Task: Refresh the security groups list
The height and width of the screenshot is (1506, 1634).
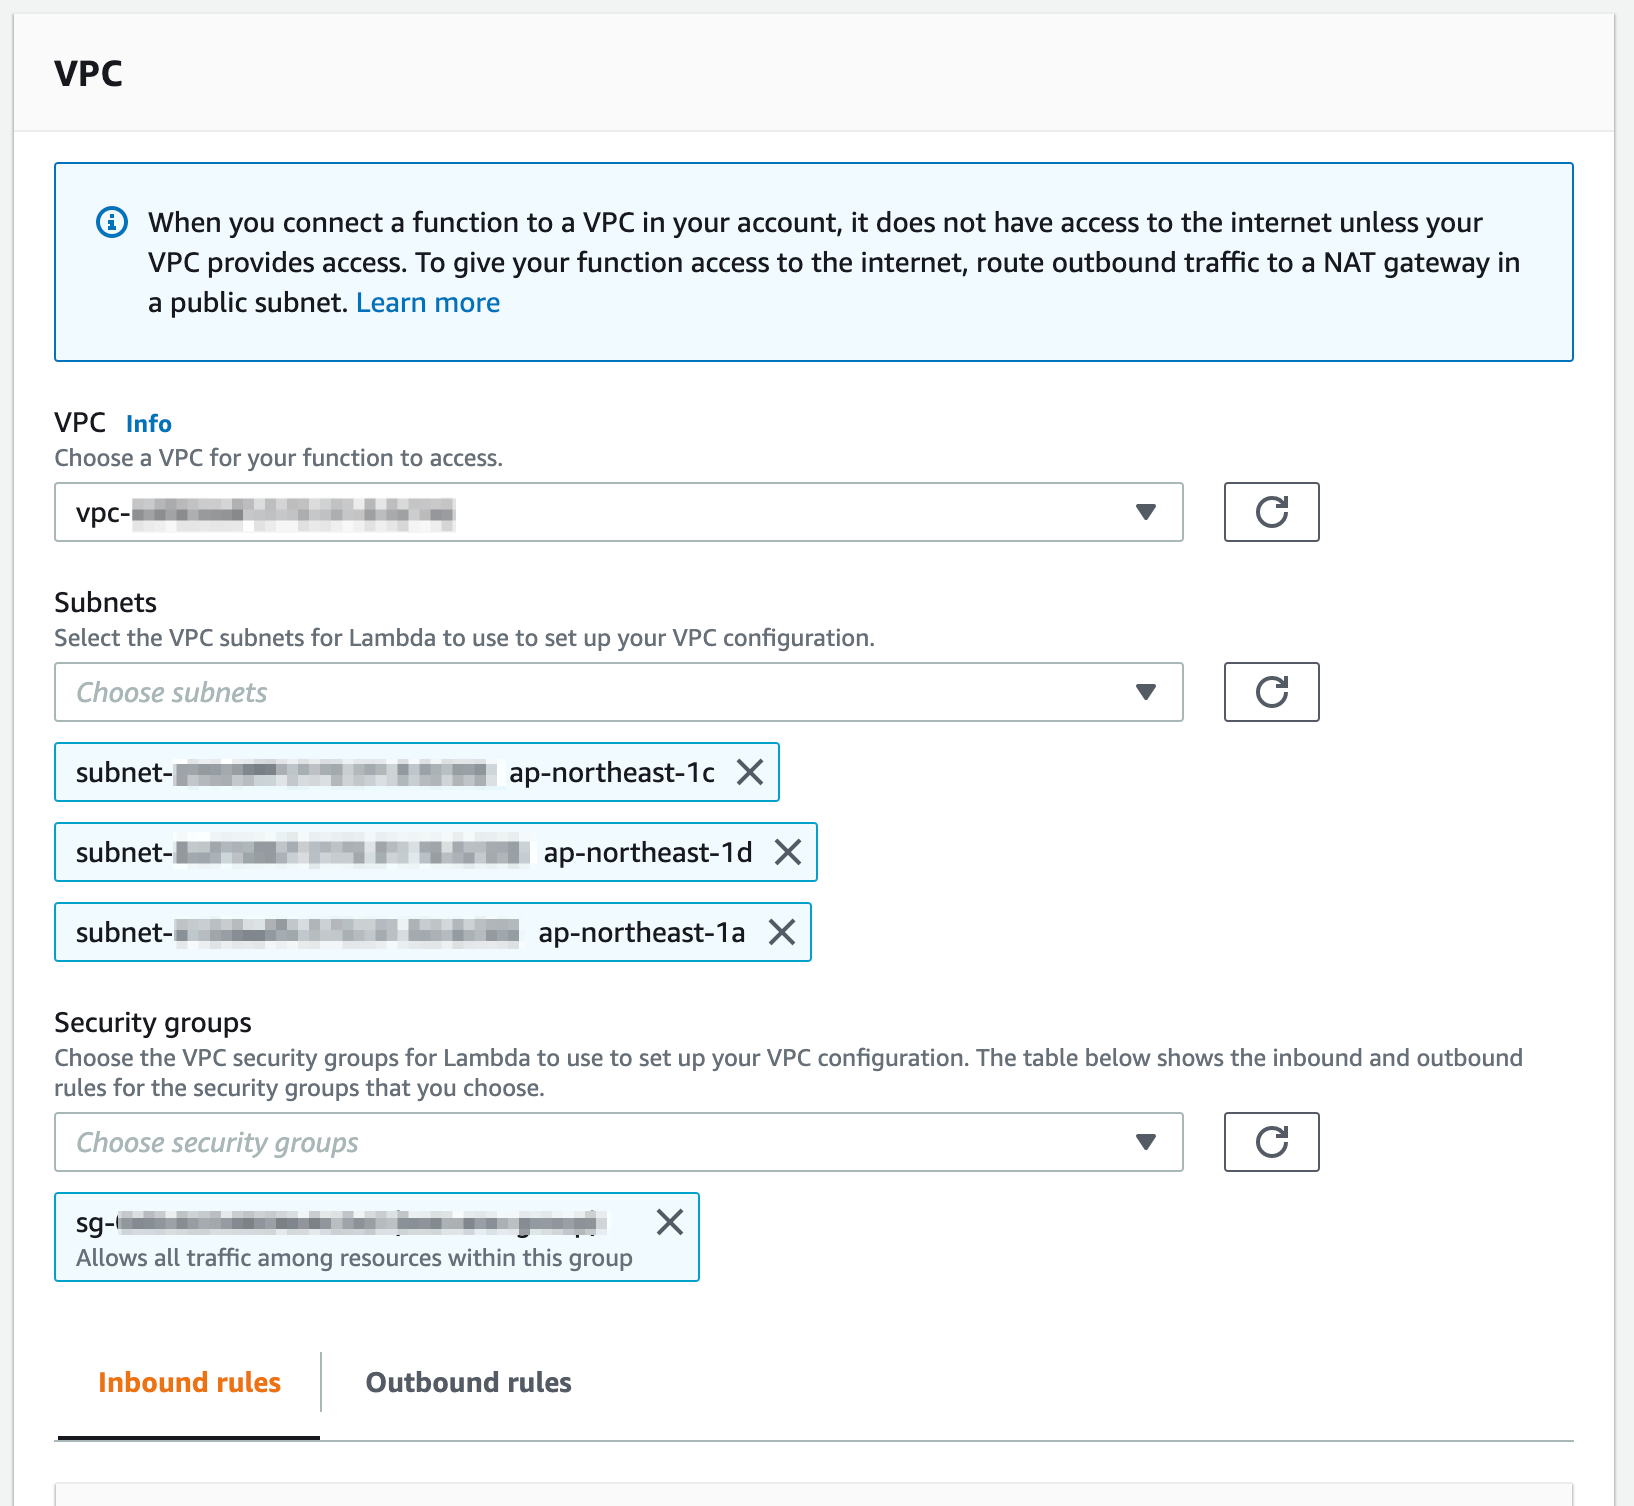Action: coord(1271,1142)
